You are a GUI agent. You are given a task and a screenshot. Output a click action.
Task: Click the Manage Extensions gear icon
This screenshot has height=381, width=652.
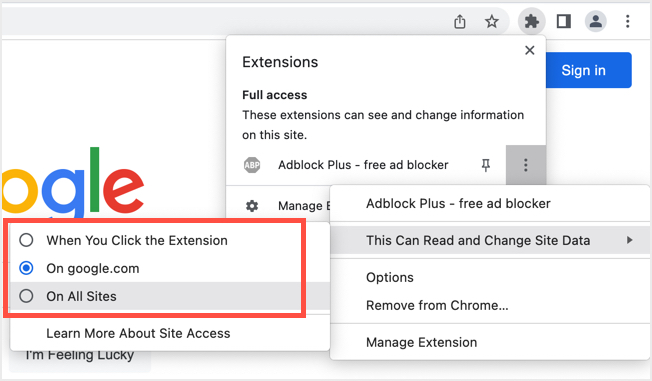pyautogui.click(x=252, y=205)
